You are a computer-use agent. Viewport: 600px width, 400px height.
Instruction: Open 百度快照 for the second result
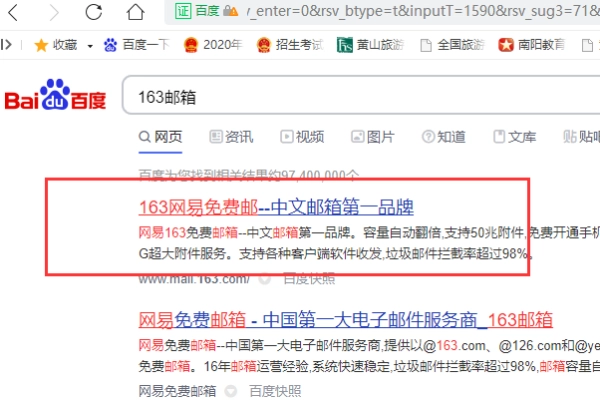click(x=275, y=391)
